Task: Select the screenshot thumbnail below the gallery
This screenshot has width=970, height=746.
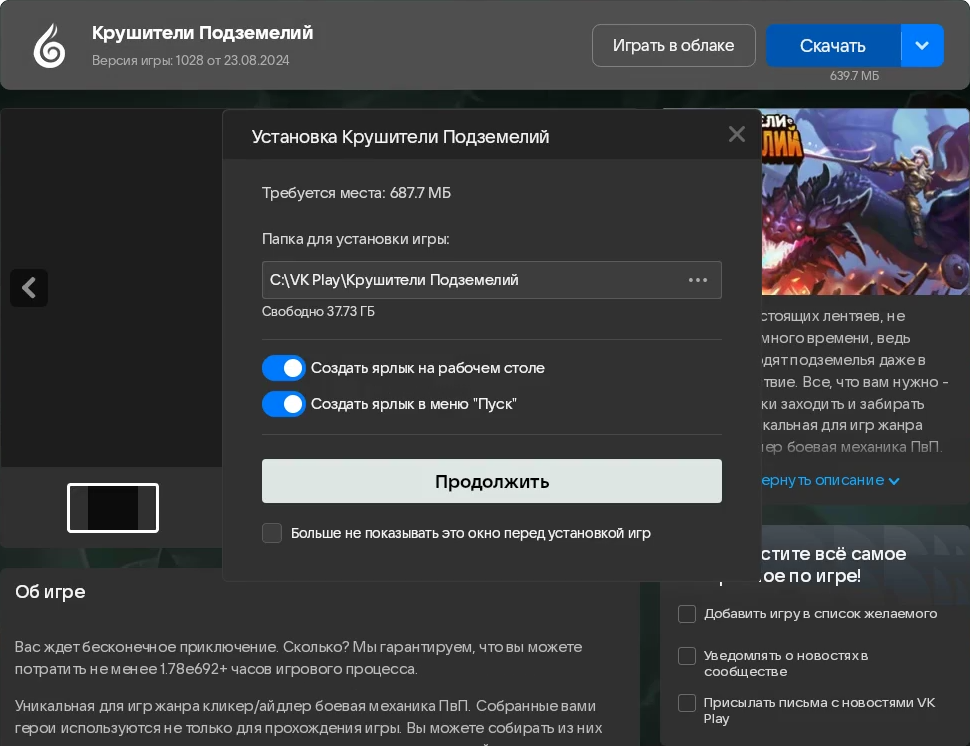Action: [113, 508]
